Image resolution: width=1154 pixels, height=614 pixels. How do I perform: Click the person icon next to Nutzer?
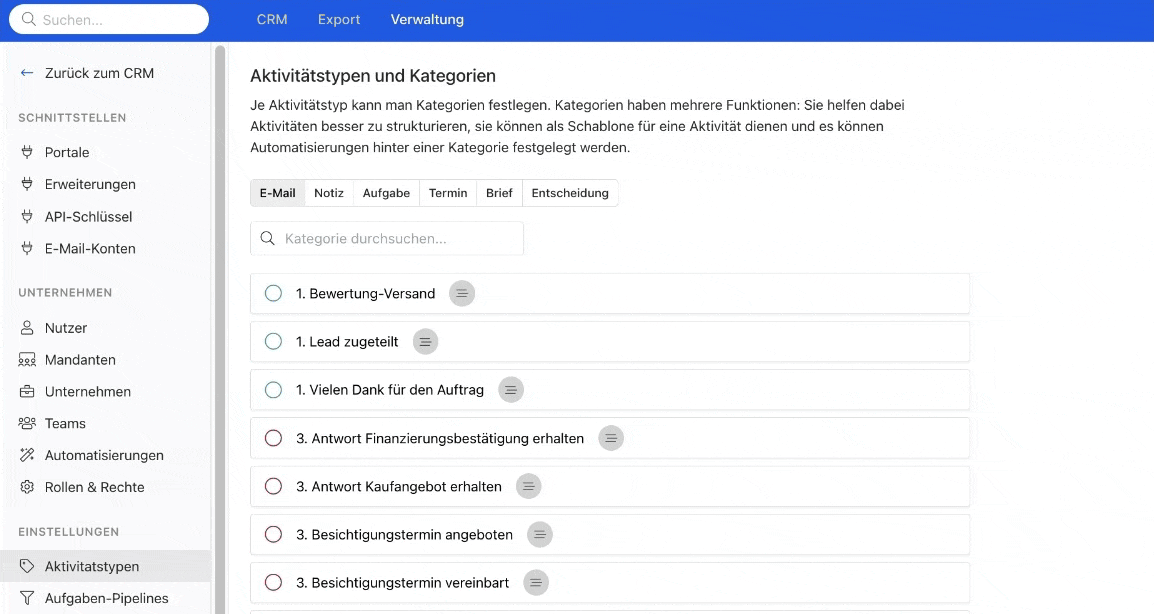point(27,328)
